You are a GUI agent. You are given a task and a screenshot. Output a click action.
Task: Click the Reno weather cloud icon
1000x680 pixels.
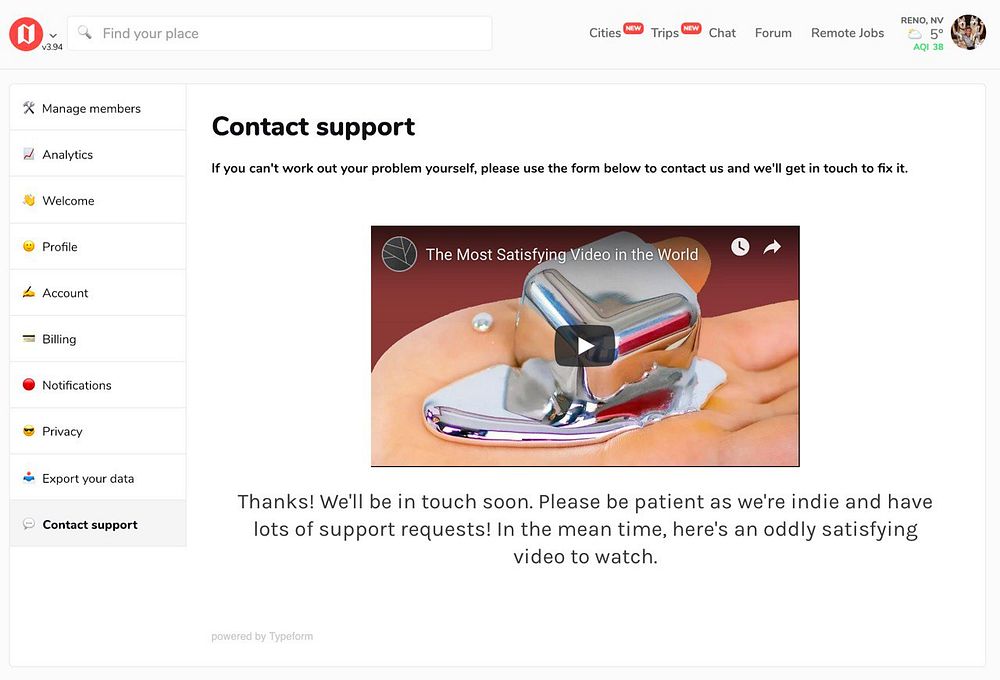(x=915, y=34)
